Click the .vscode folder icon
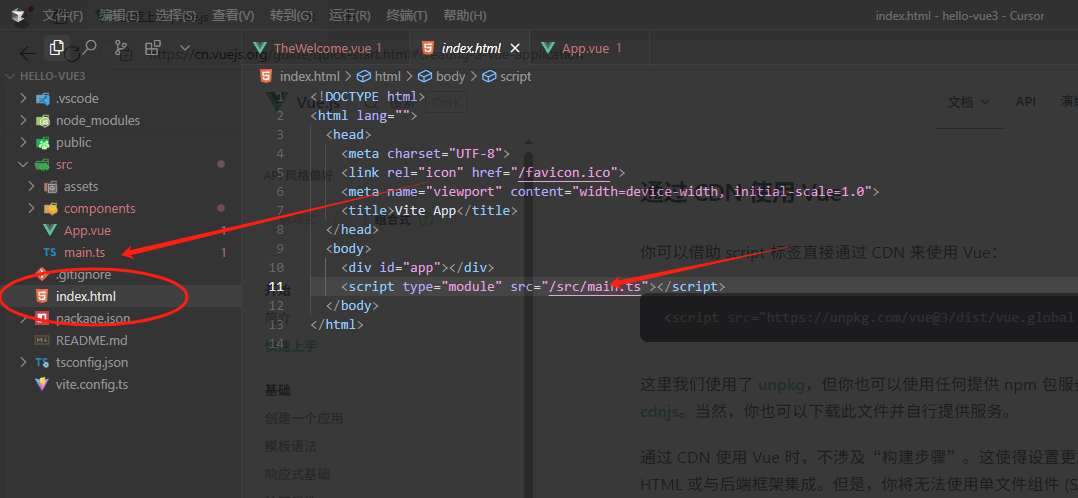The image size is (1078, 498). click(x=43, y=98)
